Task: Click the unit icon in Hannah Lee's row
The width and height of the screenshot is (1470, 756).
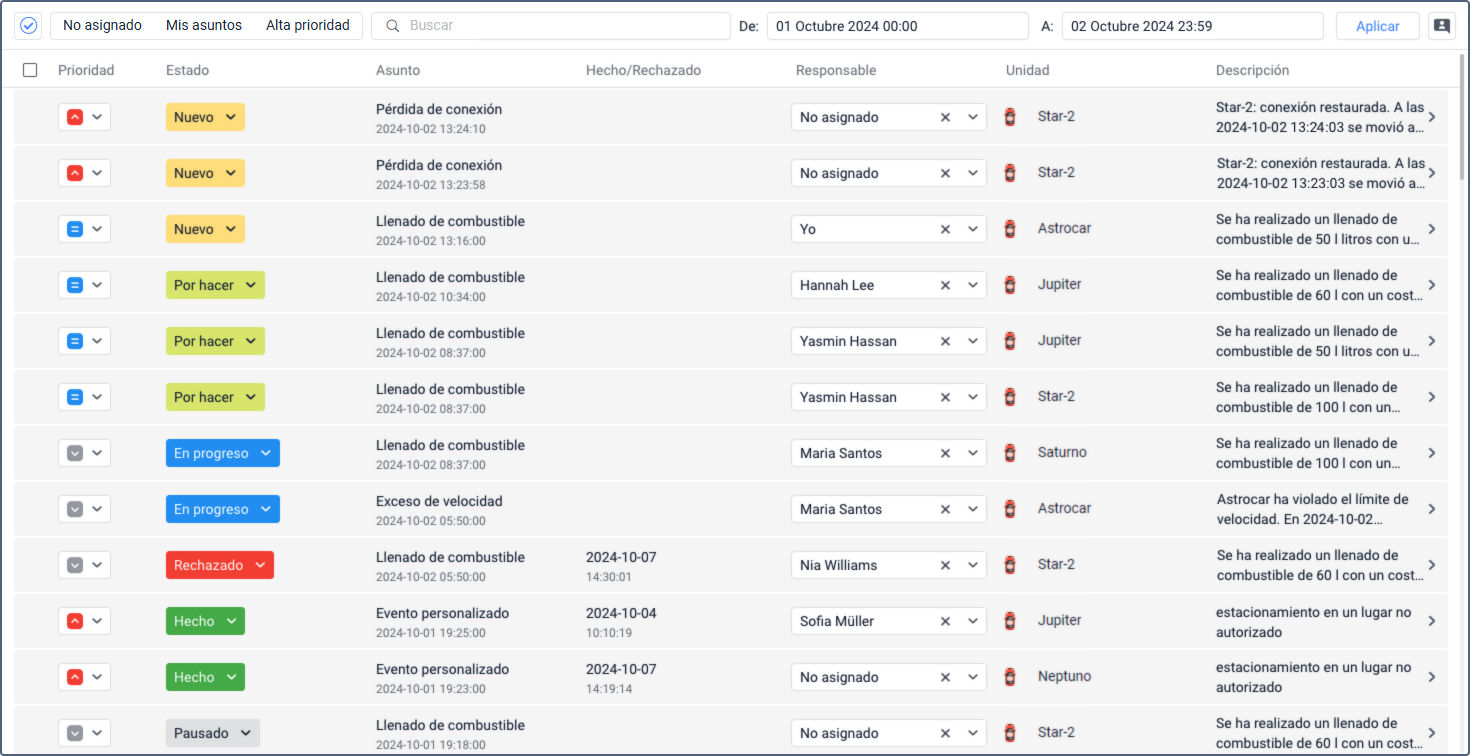Action: [1010, 285]
